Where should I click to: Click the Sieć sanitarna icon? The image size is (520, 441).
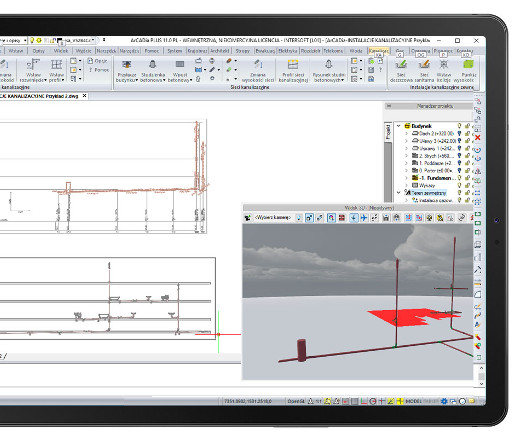click(x=424, y=64)
